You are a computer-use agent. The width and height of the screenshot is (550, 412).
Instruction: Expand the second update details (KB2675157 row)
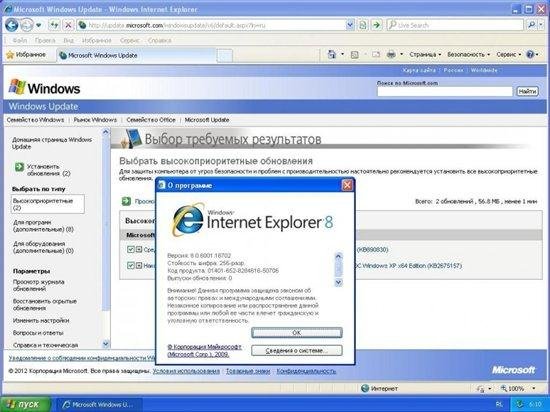(x=139, y=265)
